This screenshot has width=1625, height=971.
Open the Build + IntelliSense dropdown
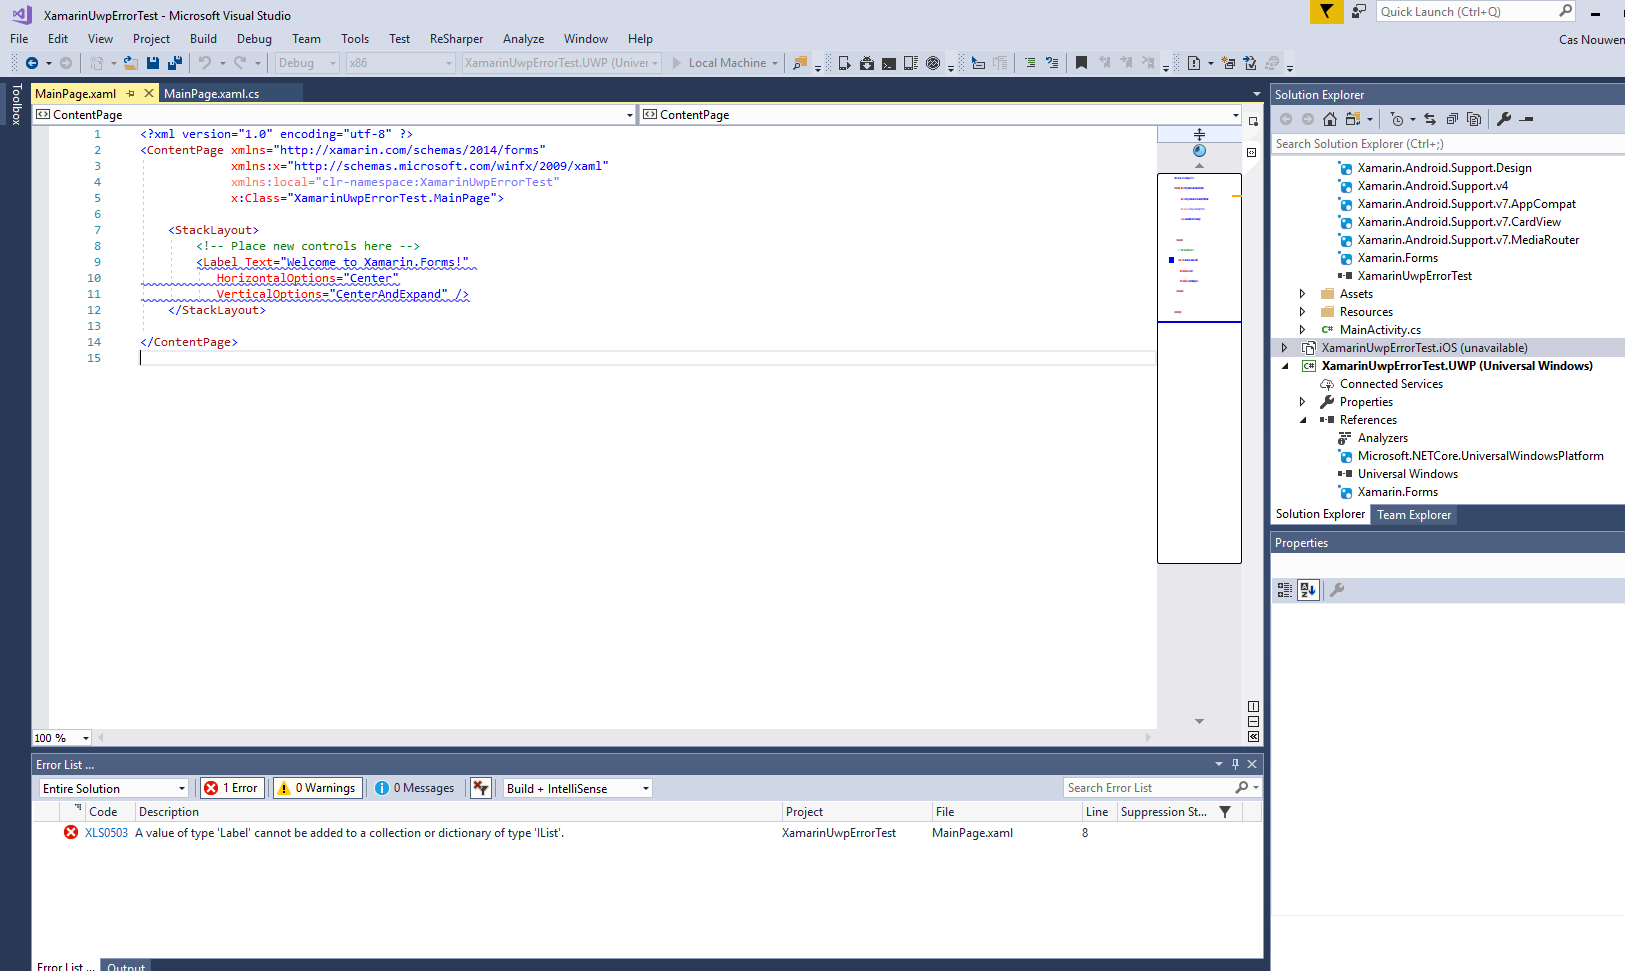click(x=576, y=787)
